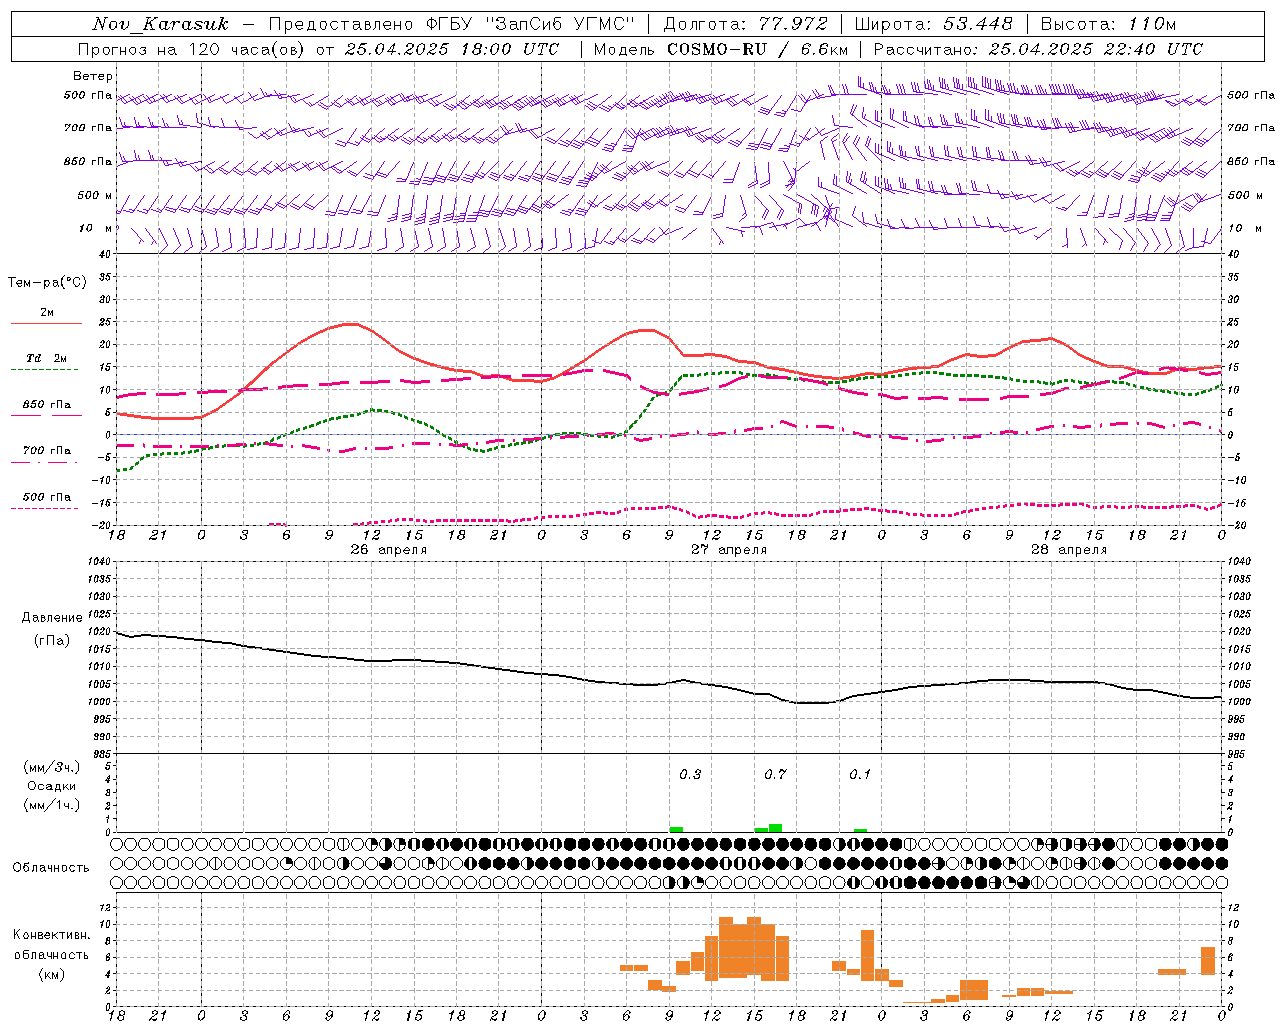
Task: Click the precipitation value '0.3'
Action: click(x=690, y=775)
